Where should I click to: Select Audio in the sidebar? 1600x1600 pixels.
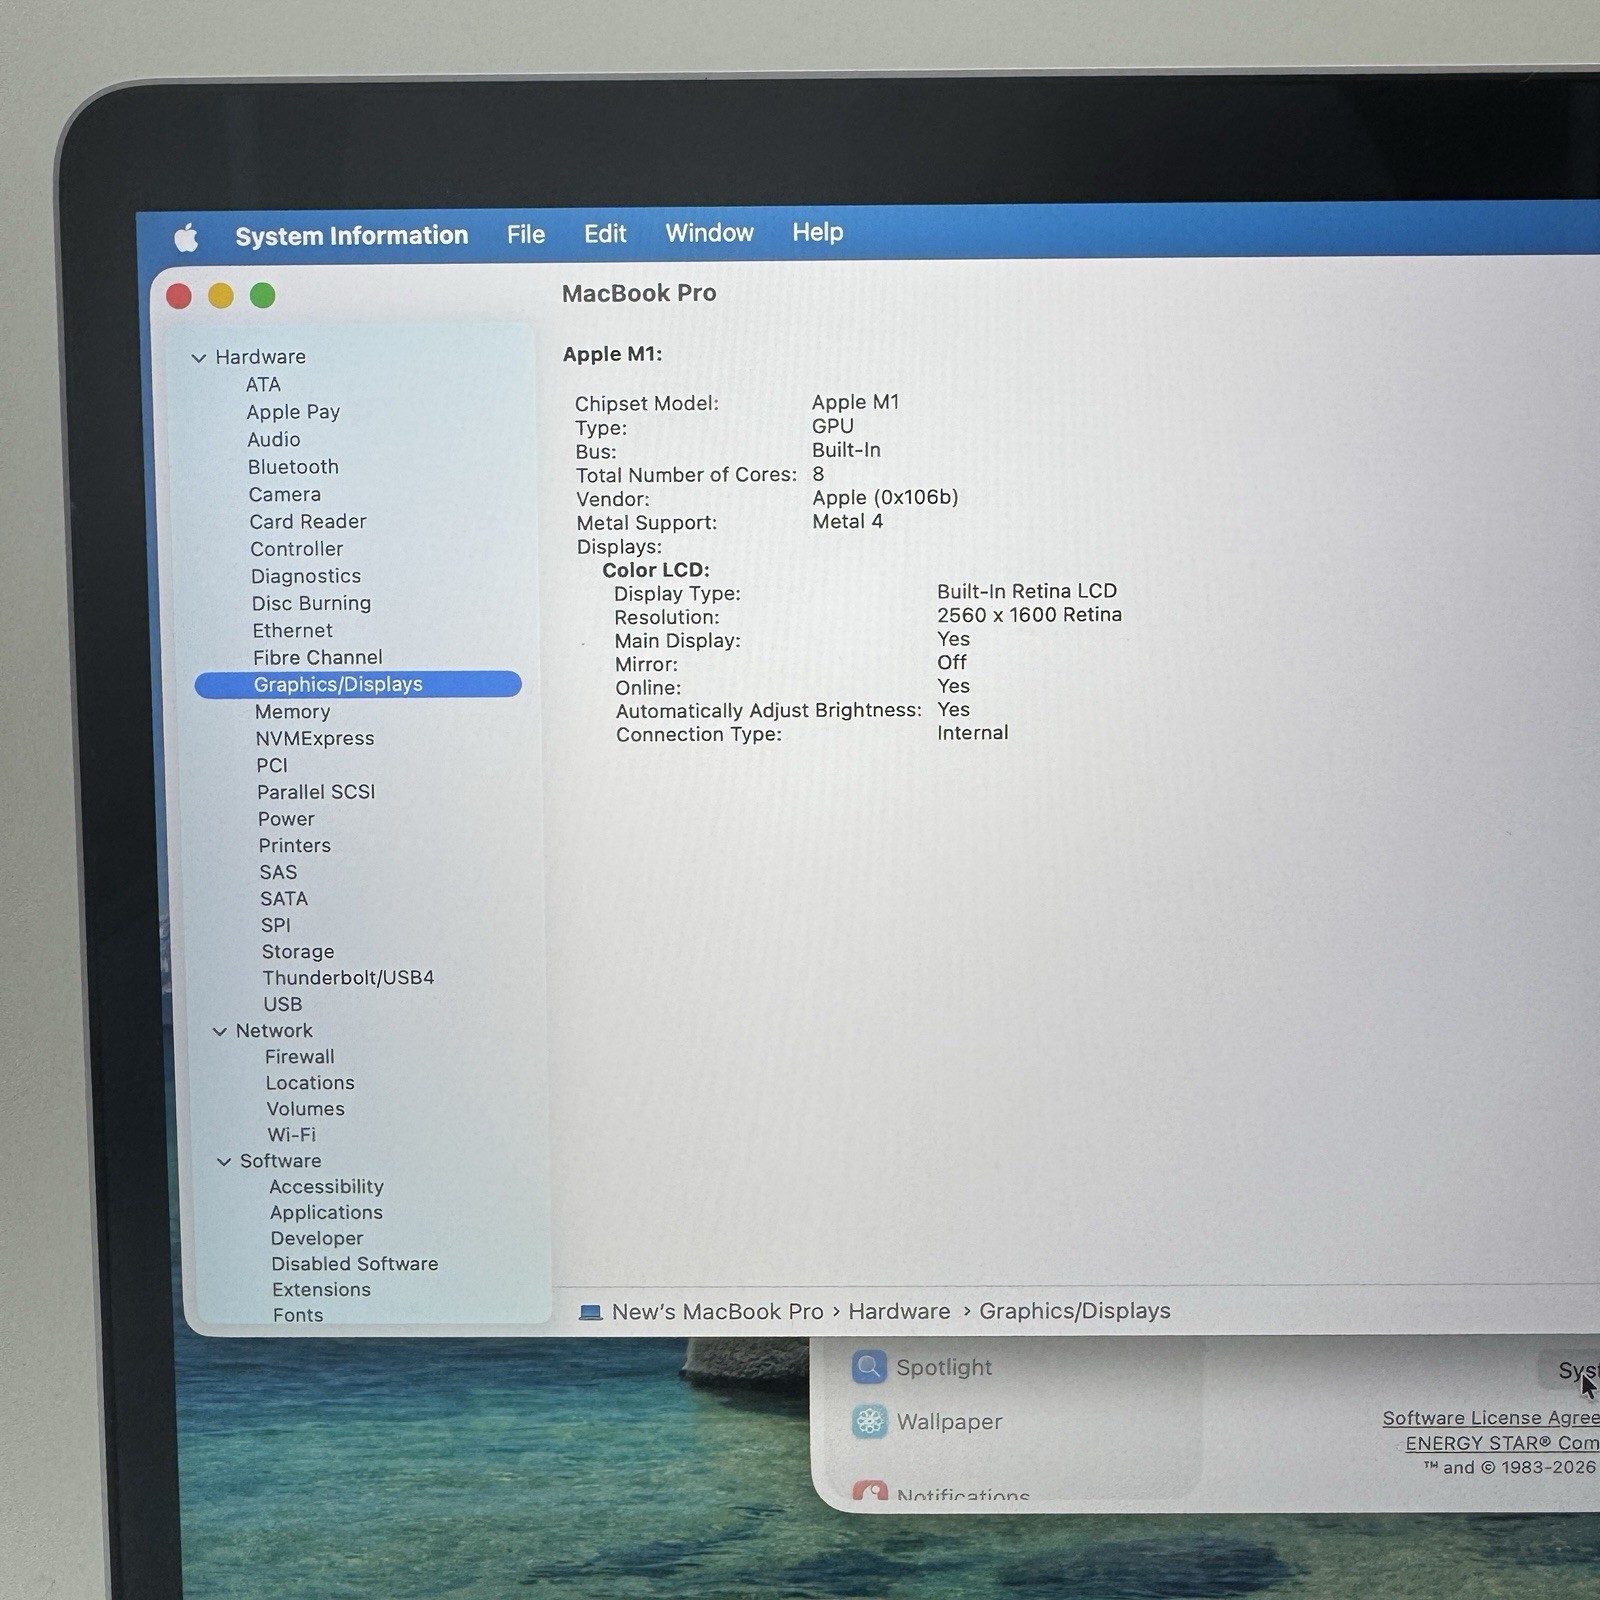coord(274,440)
